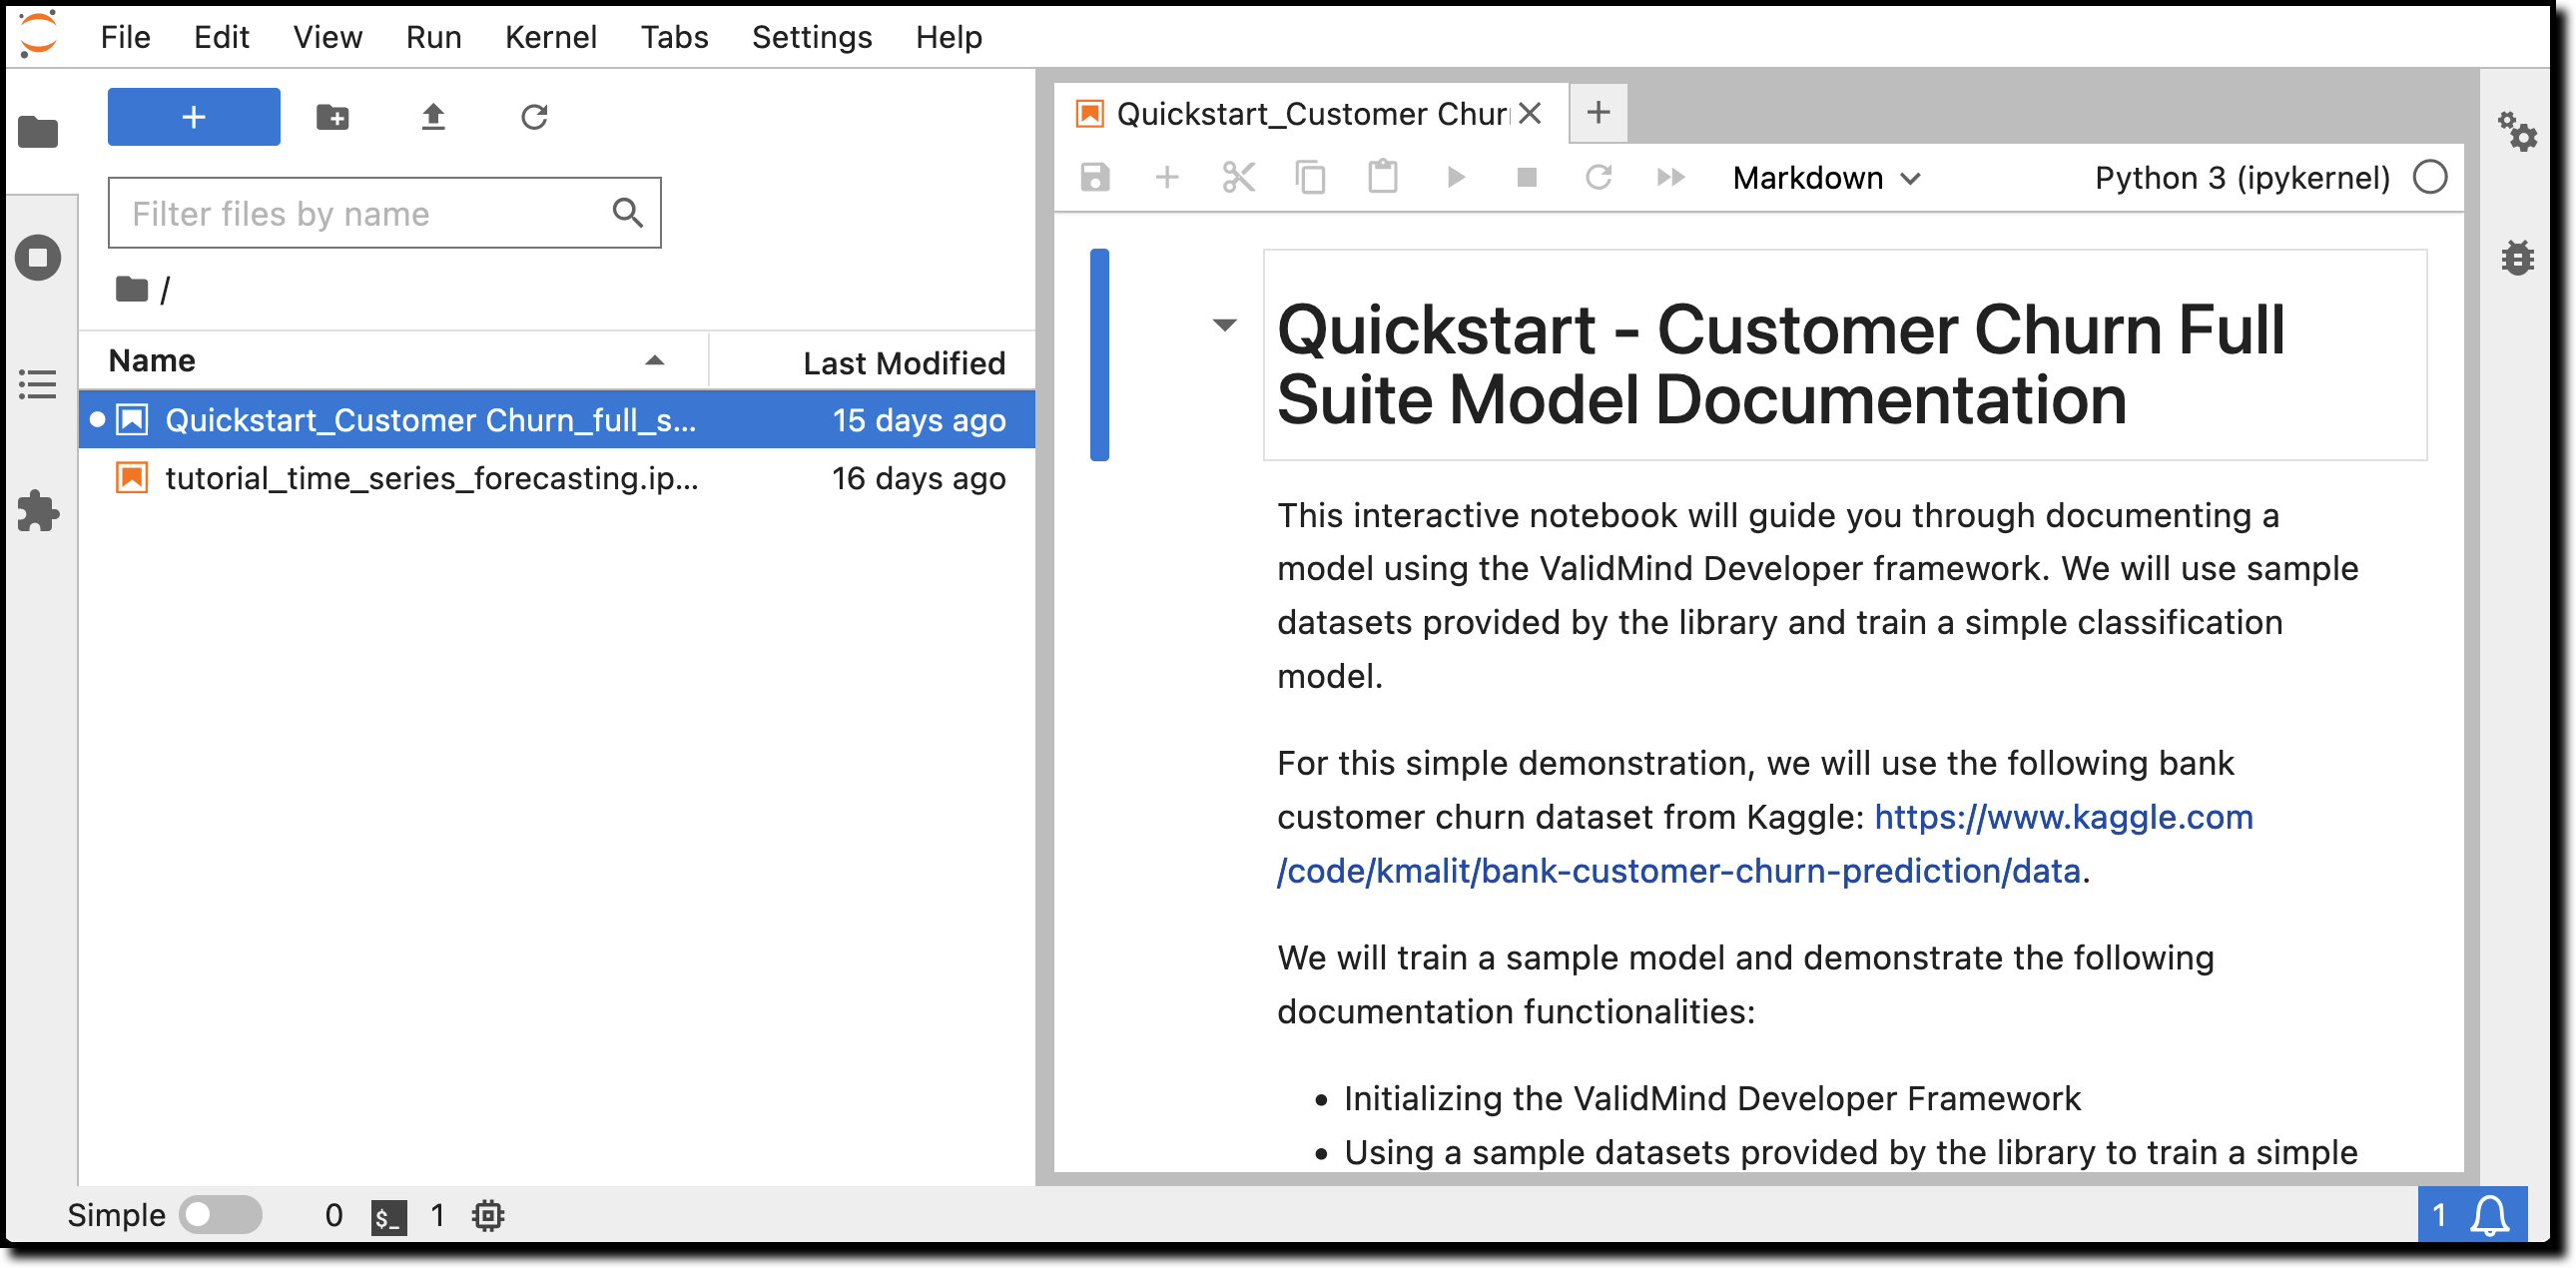Sort files by Last Modified column
This screenshot has height=1268, width=2576.
(x=872, y=362)
